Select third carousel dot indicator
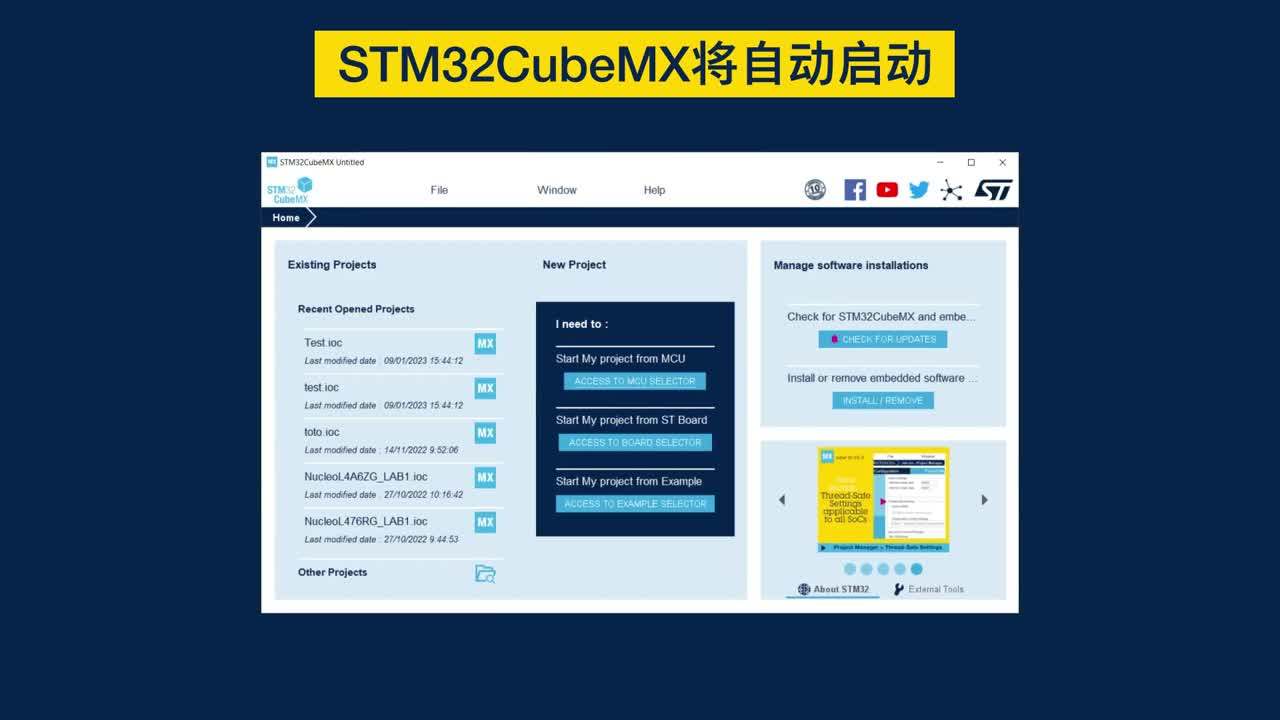1280x720 pixels. click(x=883, y=569)
